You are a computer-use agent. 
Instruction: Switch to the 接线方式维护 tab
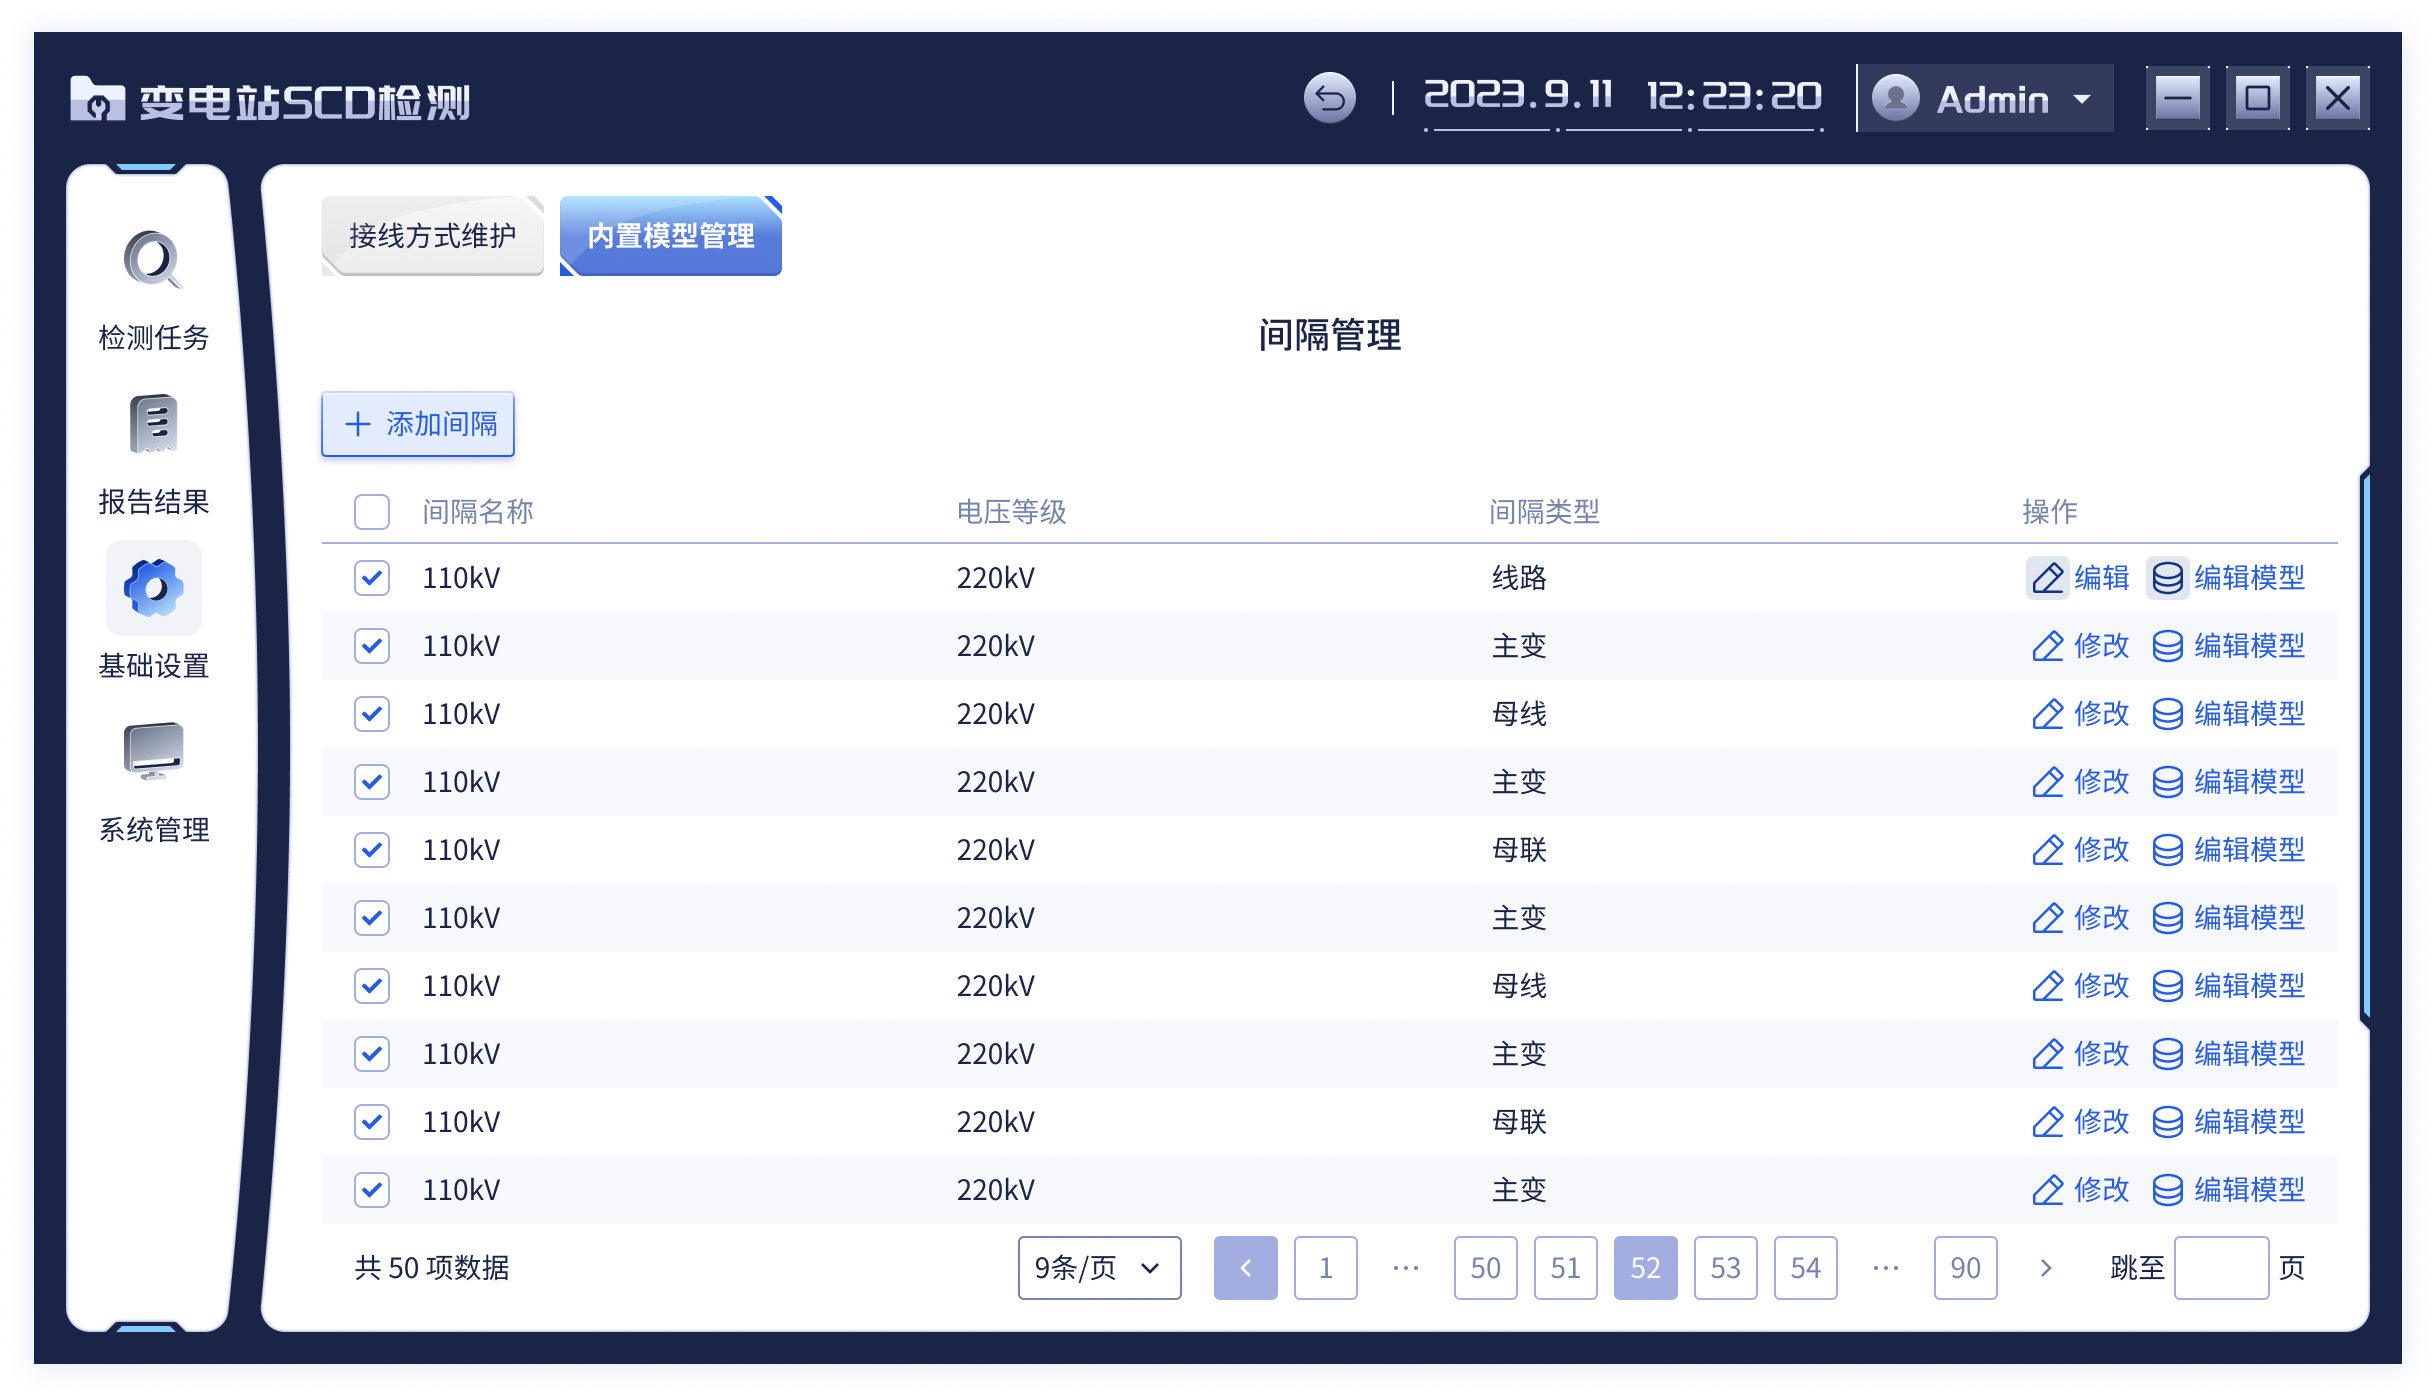[x=432, y=236]
